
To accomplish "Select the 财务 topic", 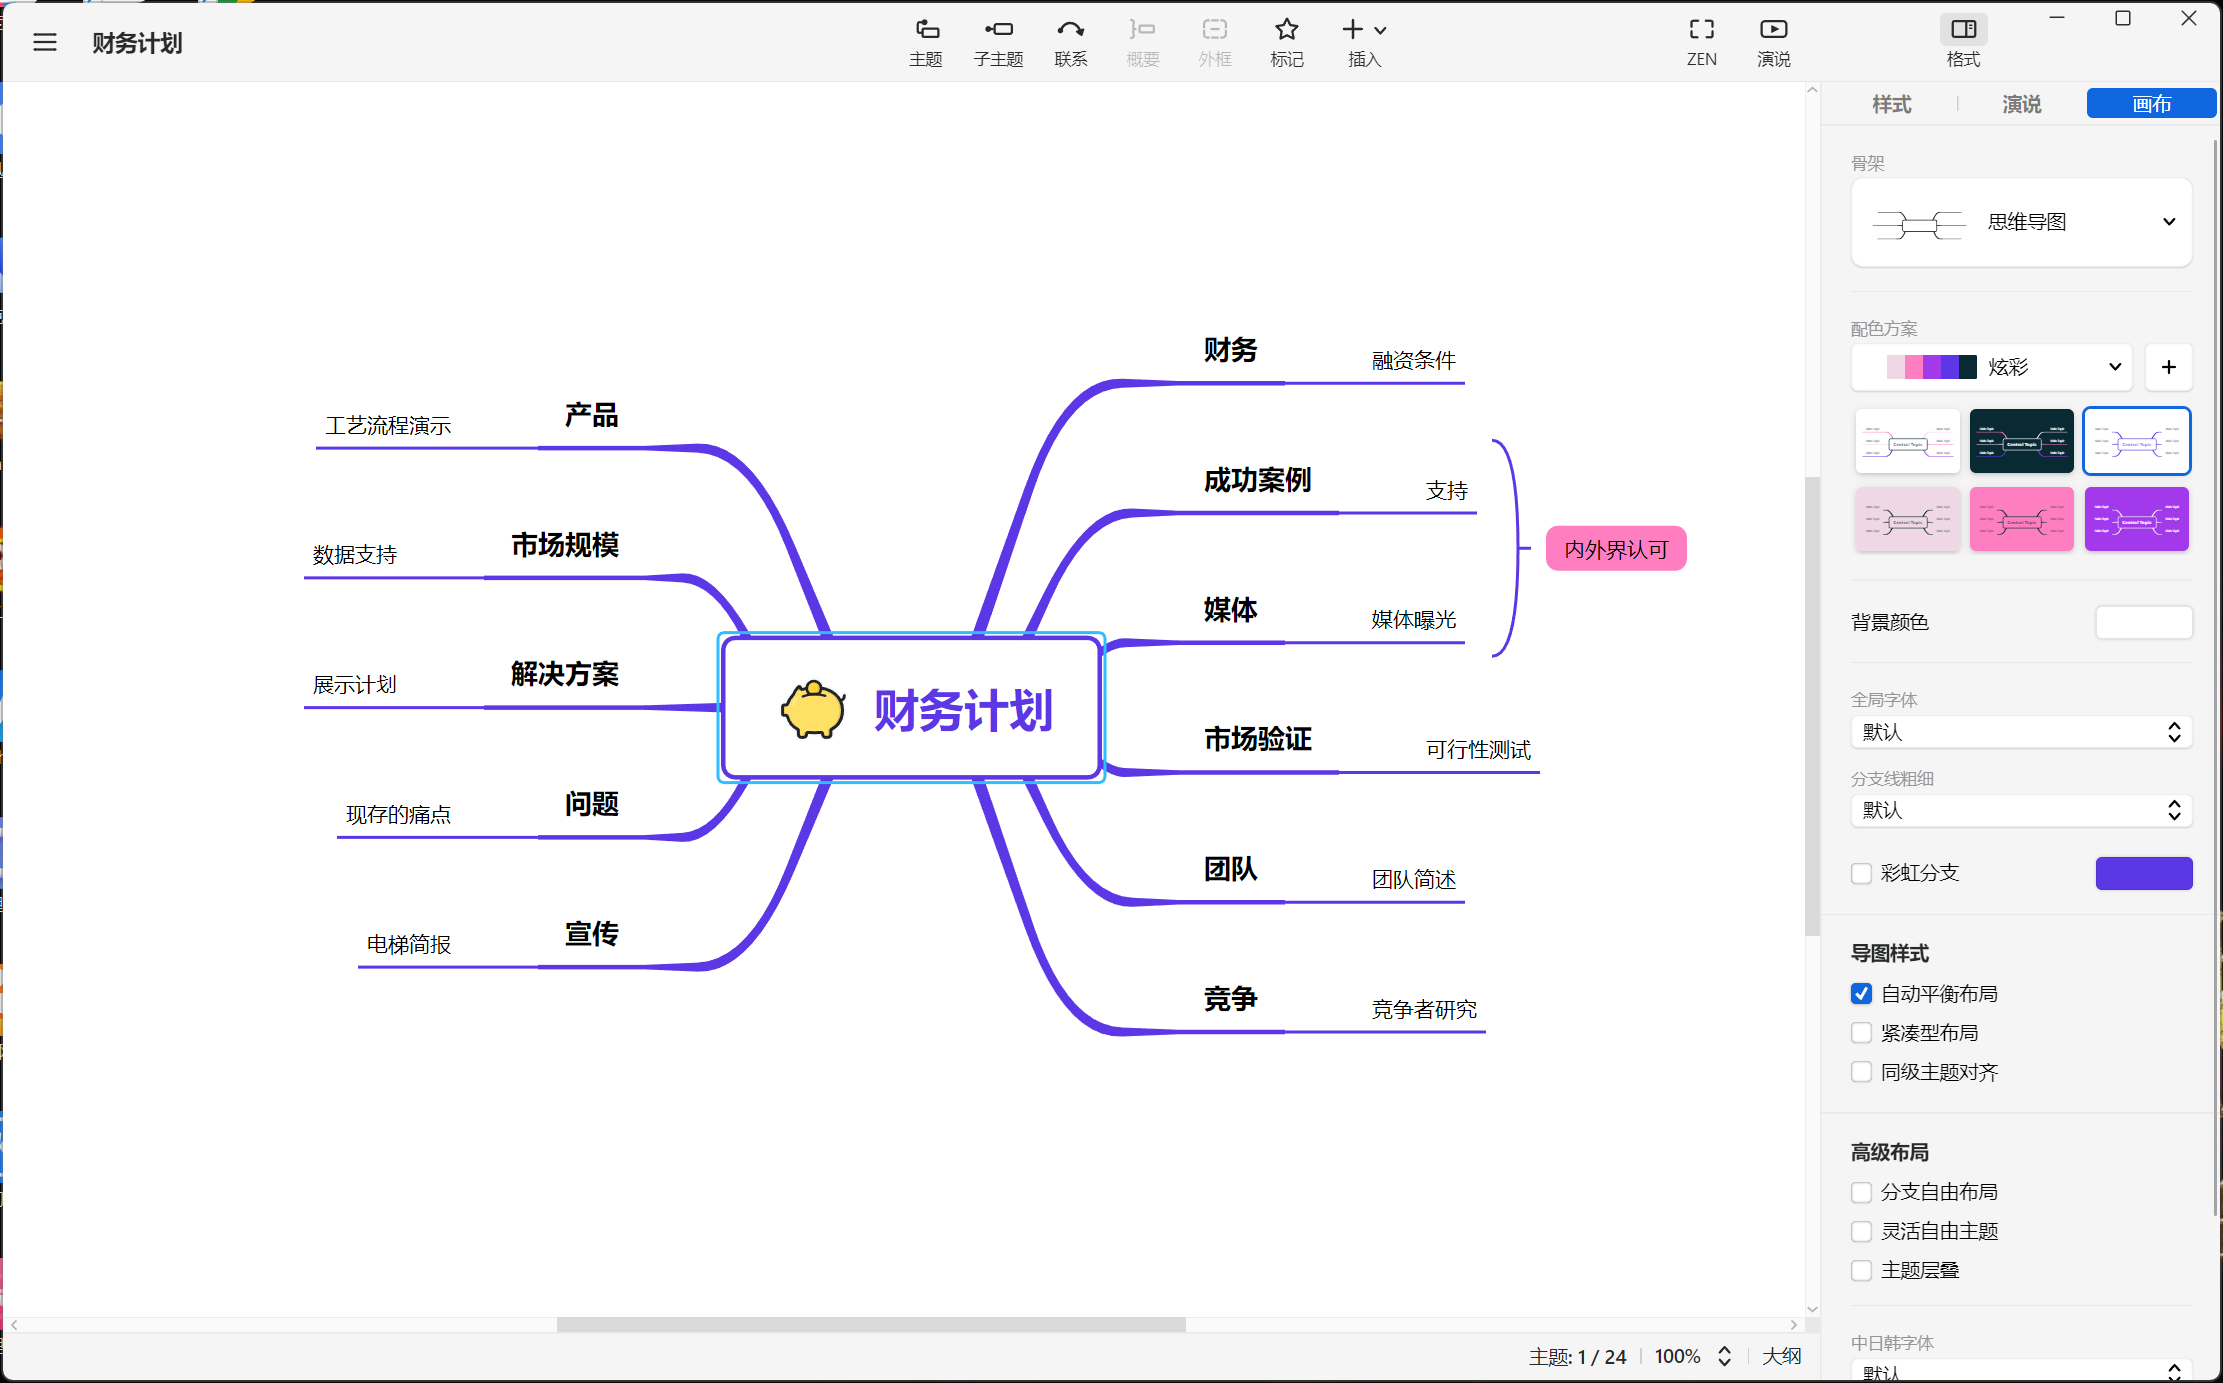I will coord(1230,350).
